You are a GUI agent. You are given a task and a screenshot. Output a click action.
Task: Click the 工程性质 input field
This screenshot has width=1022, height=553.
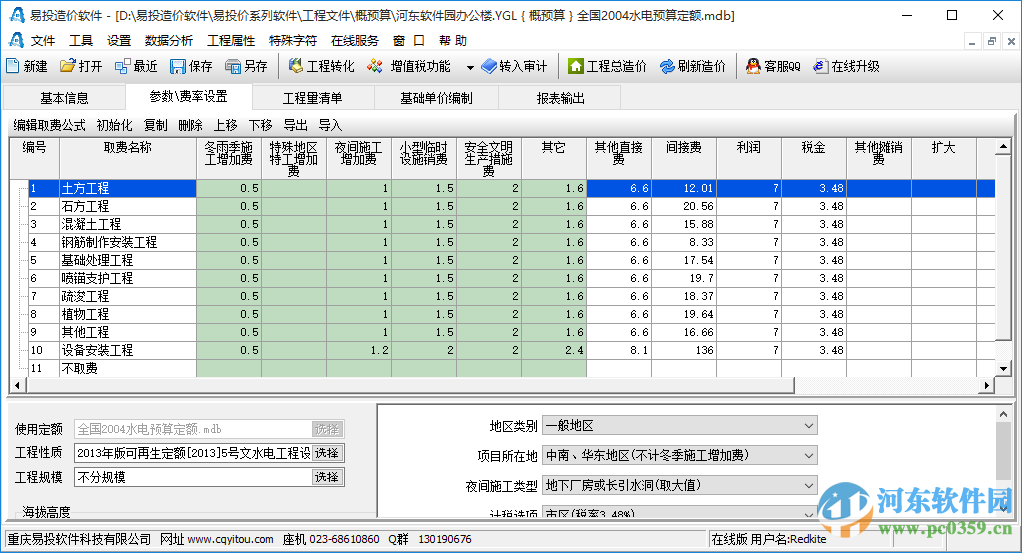[193, 453]
